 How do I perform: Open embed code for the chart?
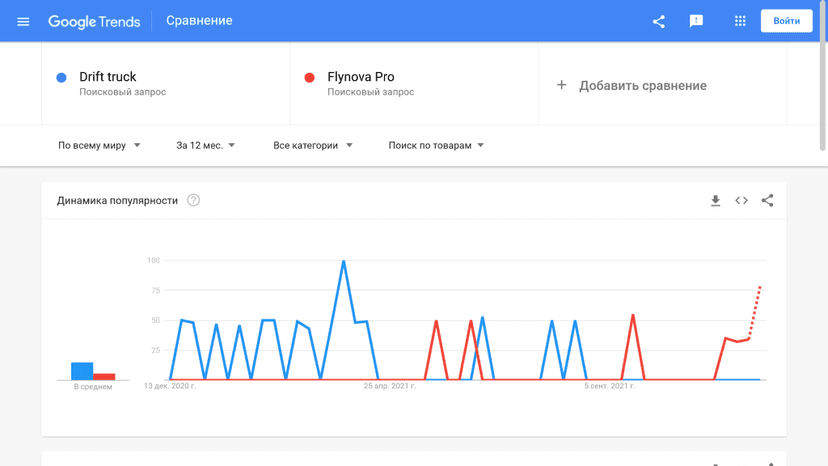point(741,200)
